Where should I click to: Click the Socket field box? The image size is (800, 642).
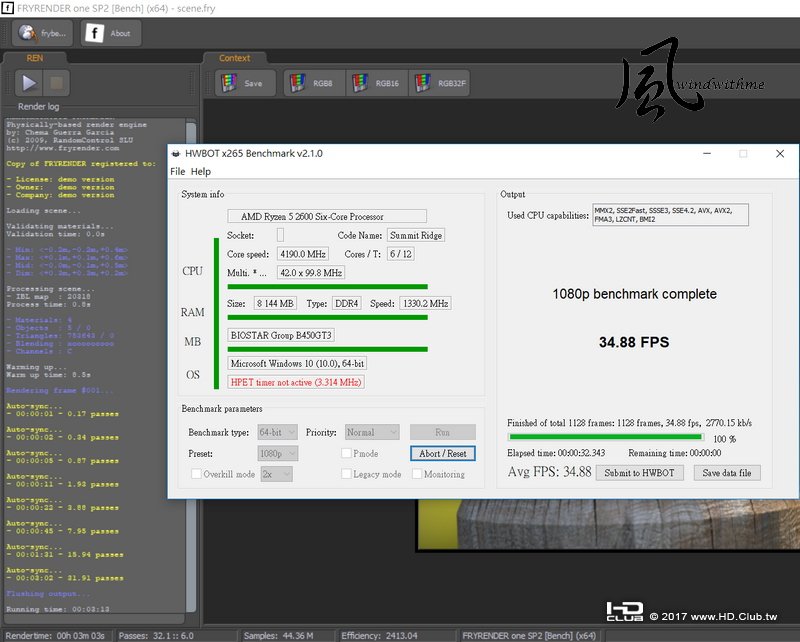280,235
